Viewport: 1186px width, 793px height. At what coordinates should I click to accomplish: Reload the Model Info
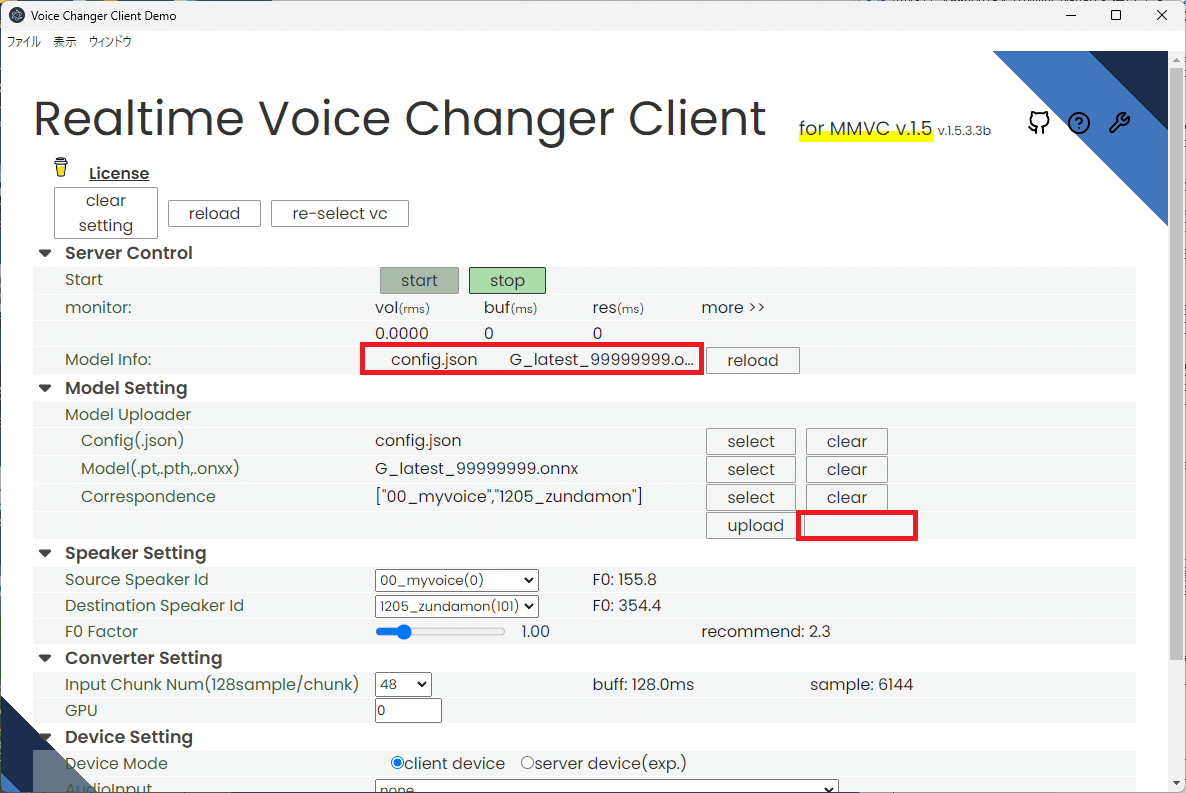[x=753, y=360]
